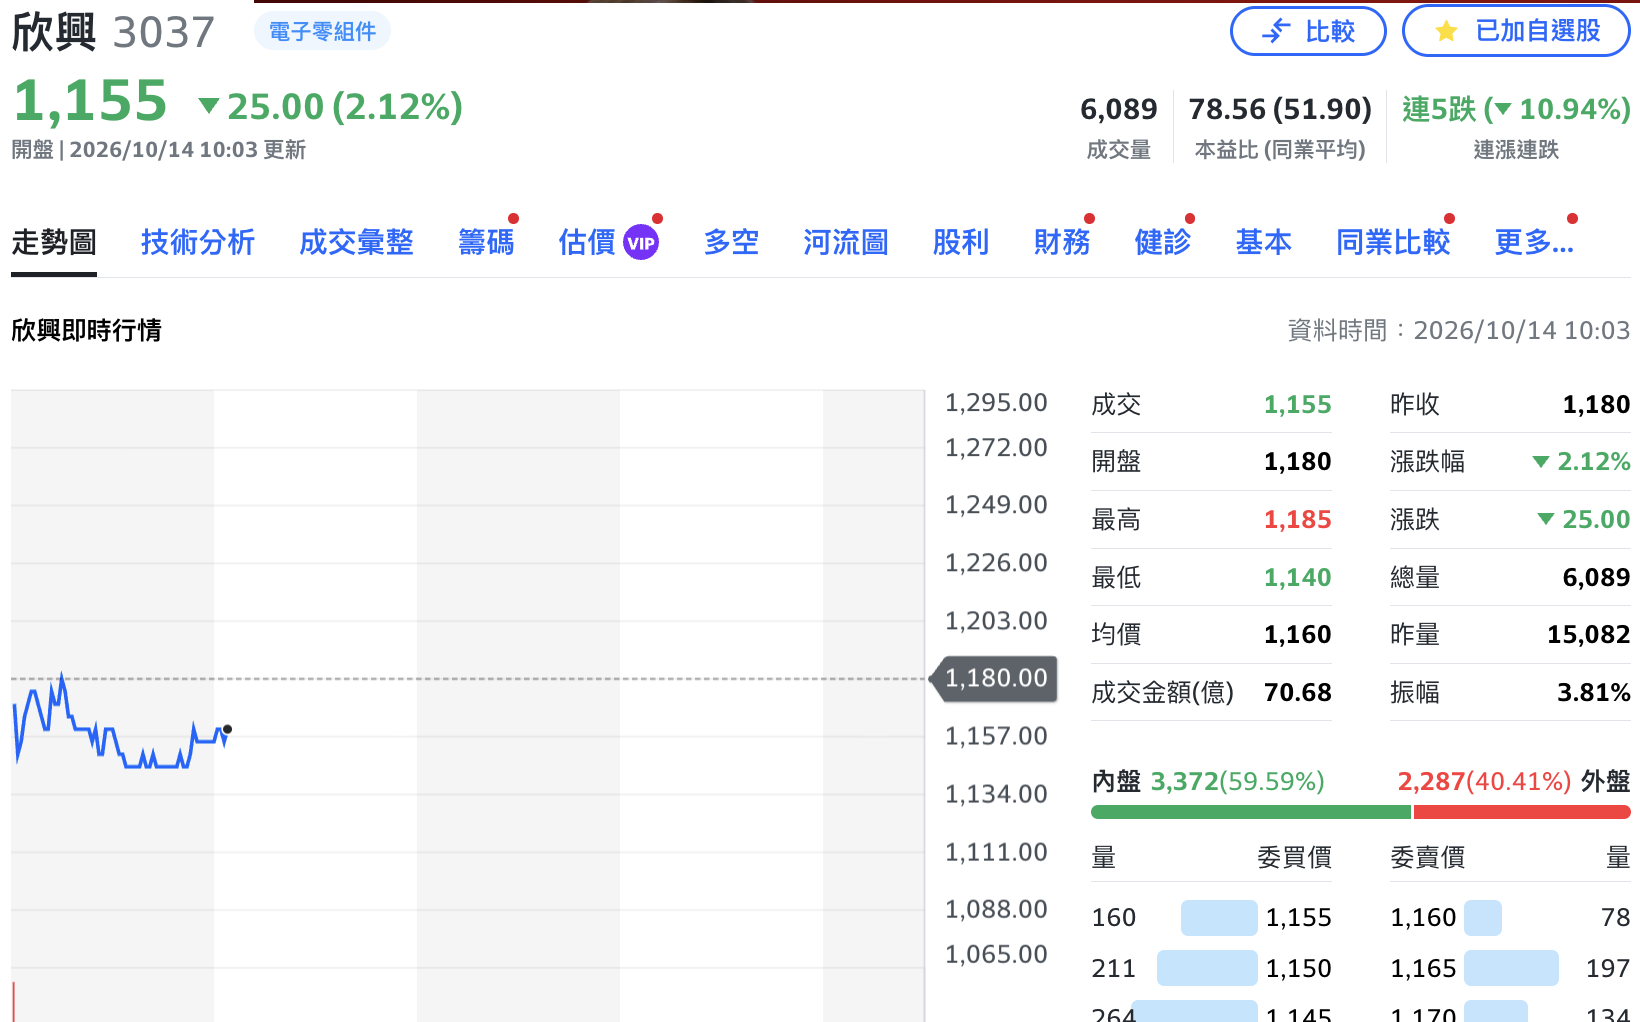
Task: Click the 最高 value 1,185
Action: click(x=1297, y=519)
